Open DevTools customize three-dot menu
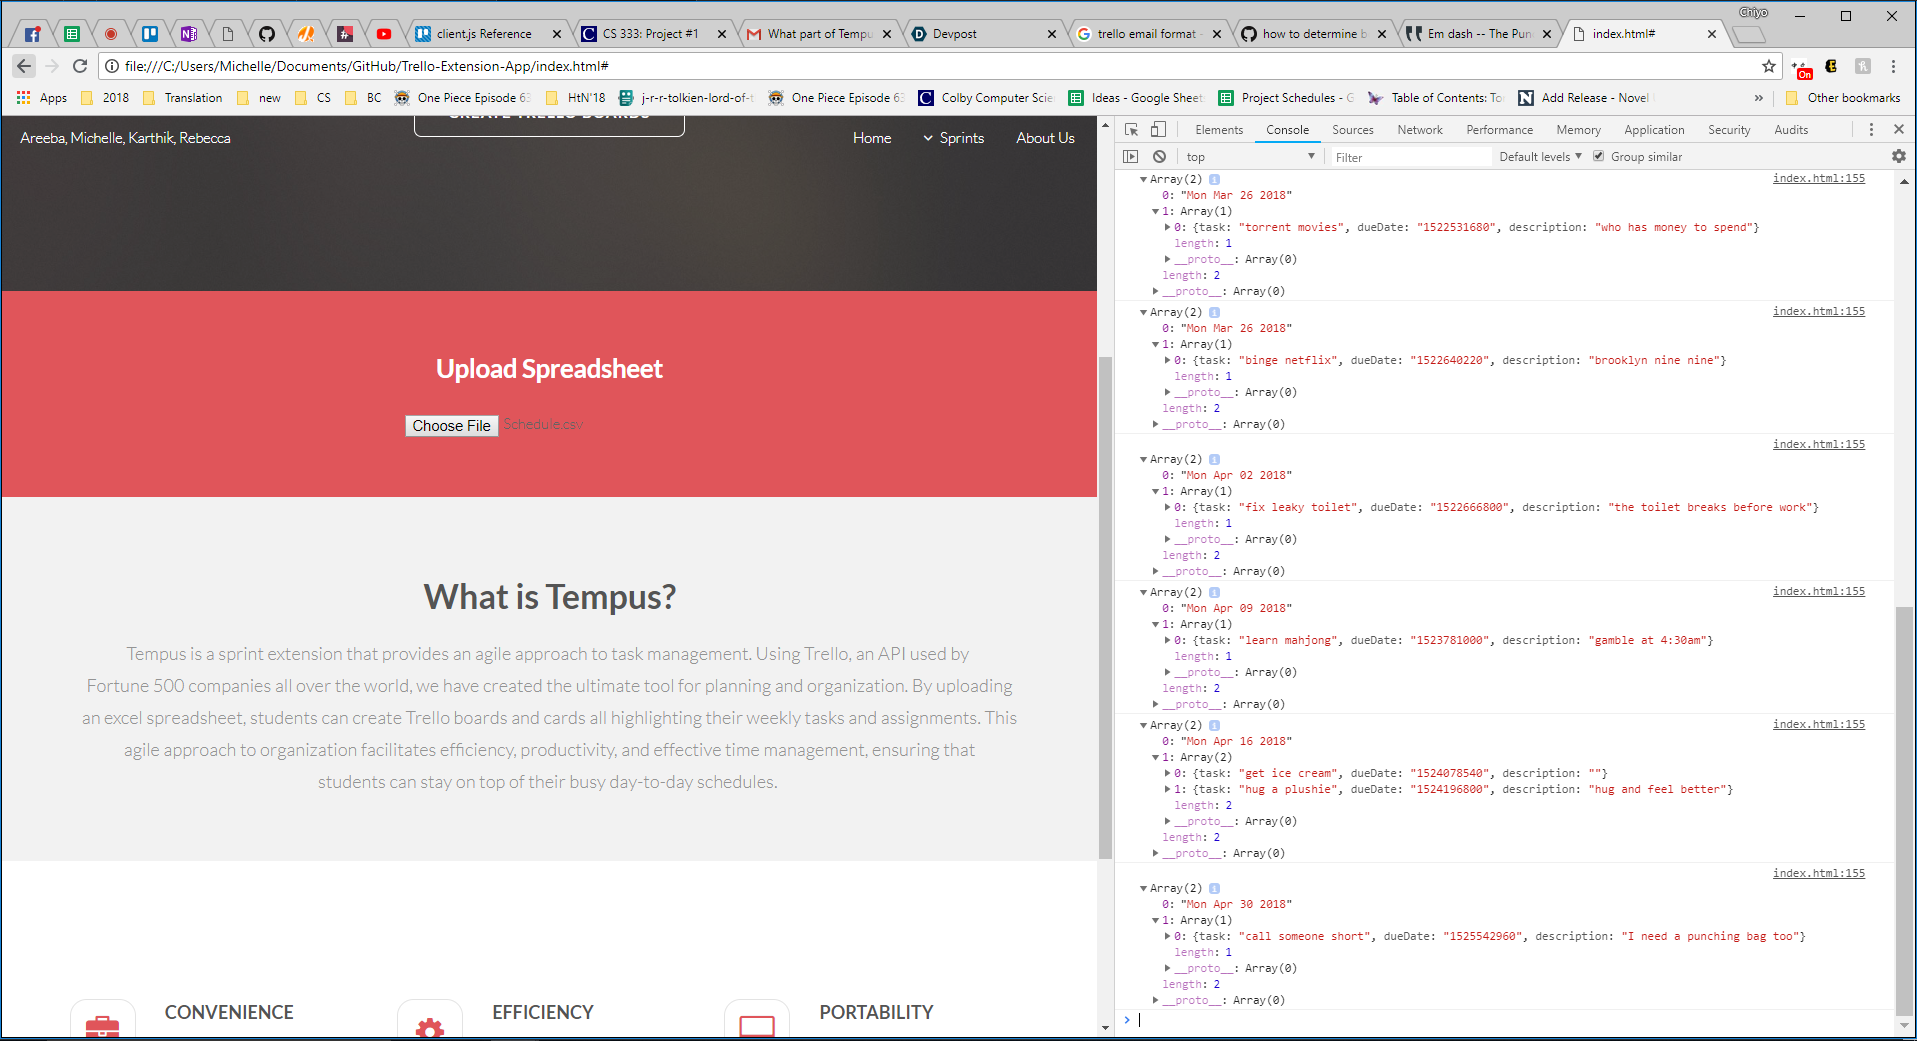This screenshot has width=1917, height=1041. click(x=1871, y=130)
